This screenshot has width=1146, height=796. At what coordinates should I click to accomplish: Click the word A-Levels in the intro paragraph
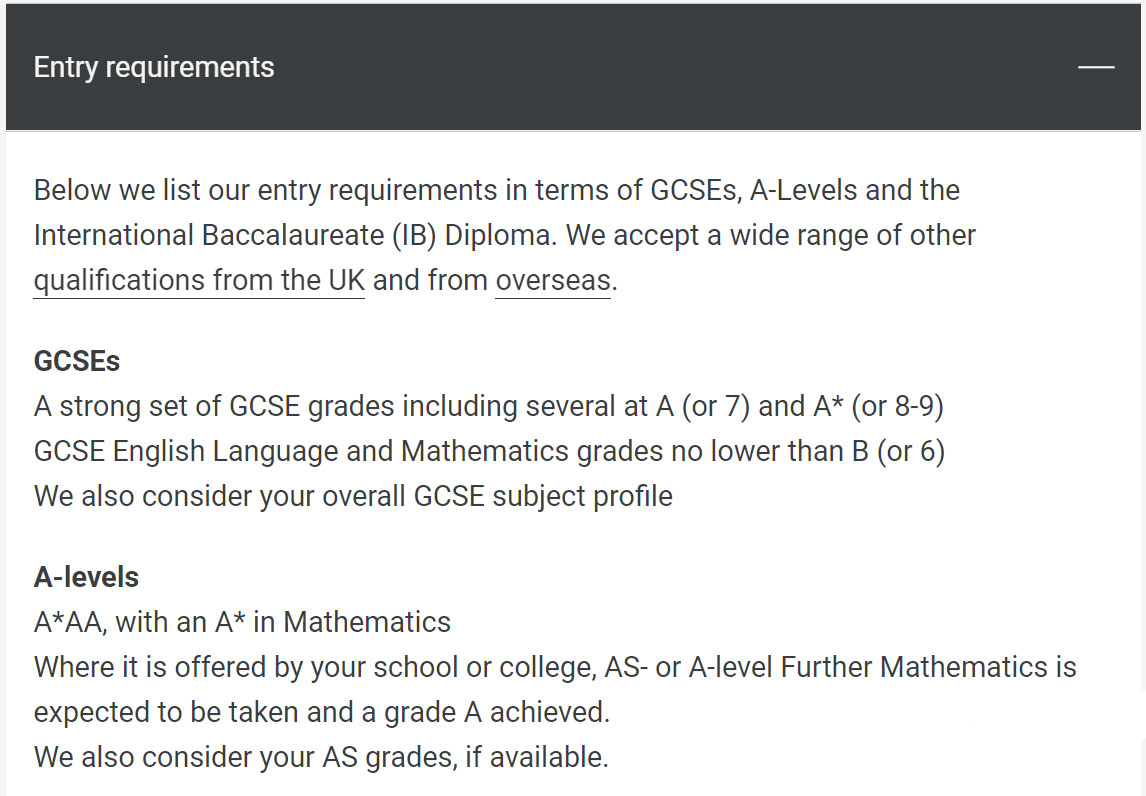(x=804, y=190)
